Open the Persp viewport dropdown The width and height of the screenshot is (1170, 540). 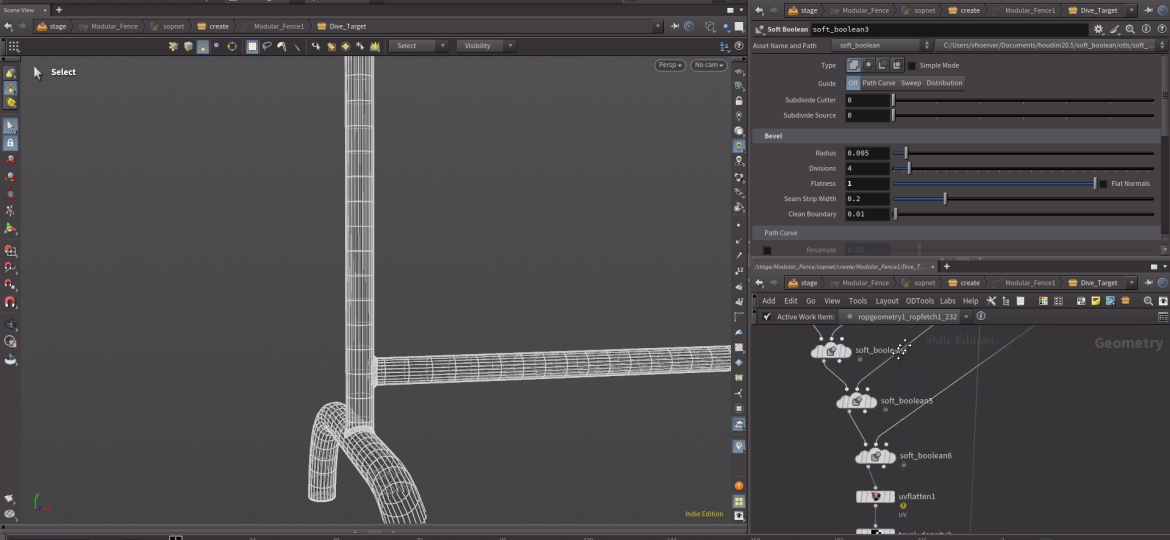point(670,65)
